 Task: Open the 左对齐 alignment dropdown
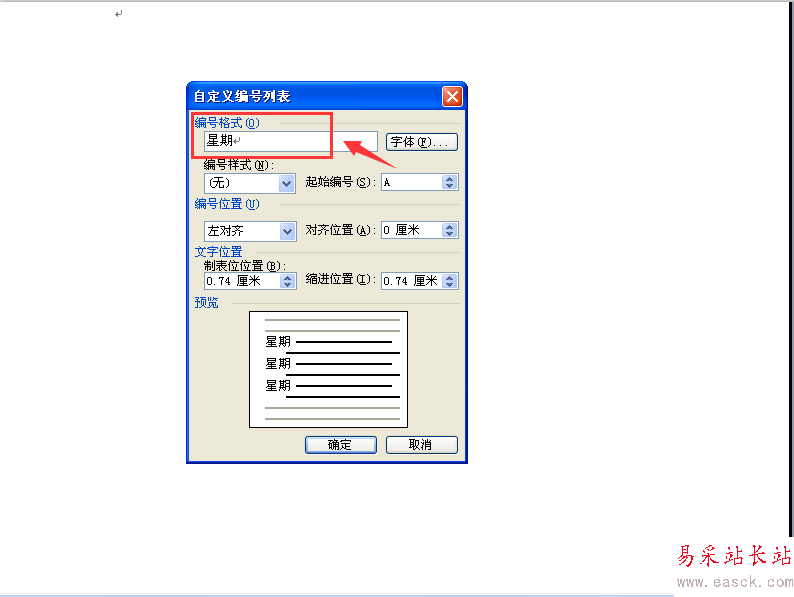(x=250, y=231)
